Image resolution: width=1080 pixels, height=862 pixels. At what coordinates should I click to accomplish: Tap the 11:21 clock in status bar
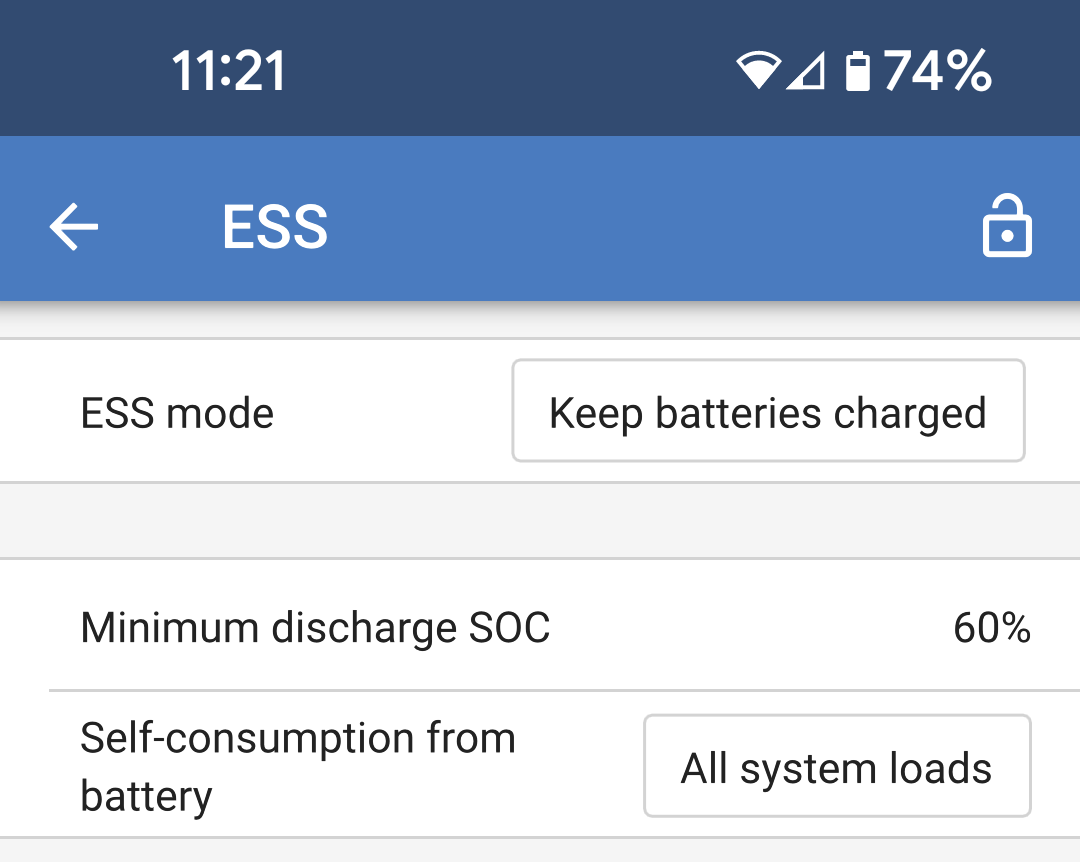pyautogui.click(x=229, y=72)
